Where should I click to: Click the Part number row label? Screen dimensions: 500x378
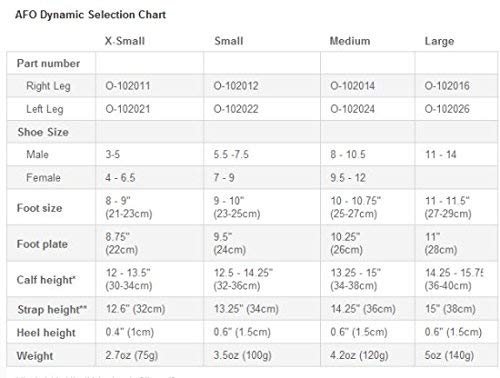(48, 63)
